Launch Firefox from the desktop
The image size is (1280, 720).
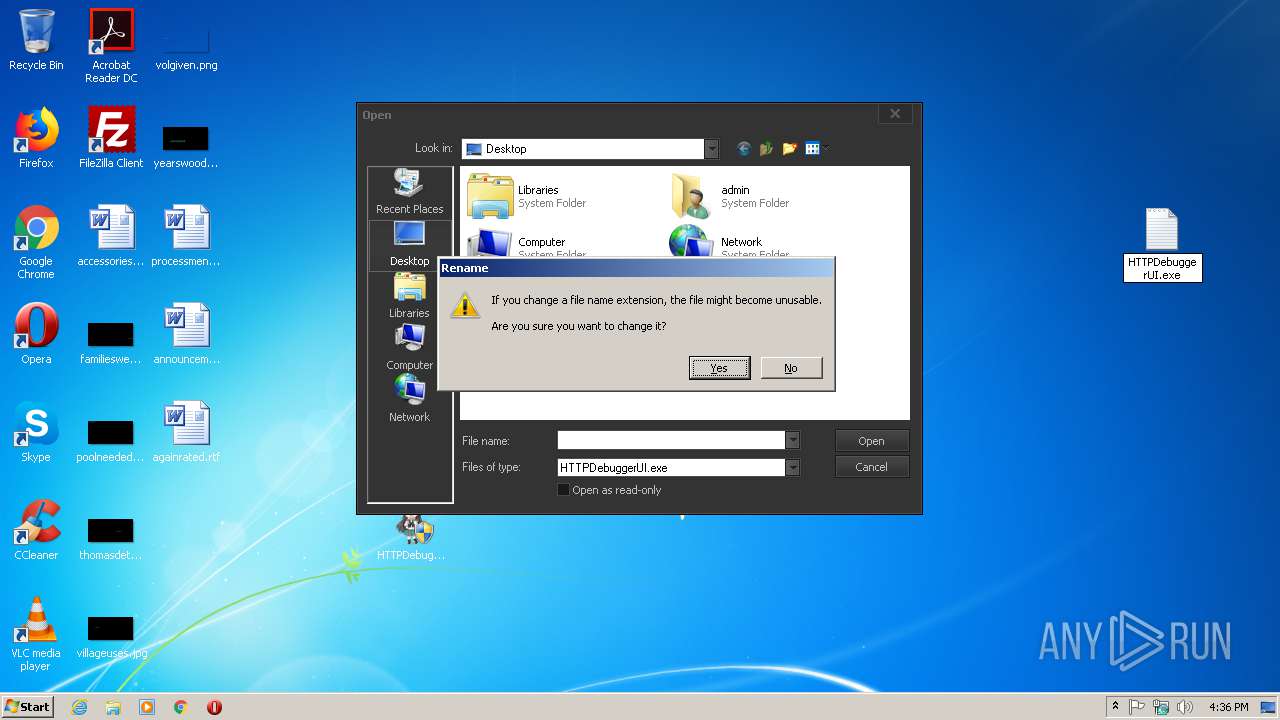click(x=36, y=138)
